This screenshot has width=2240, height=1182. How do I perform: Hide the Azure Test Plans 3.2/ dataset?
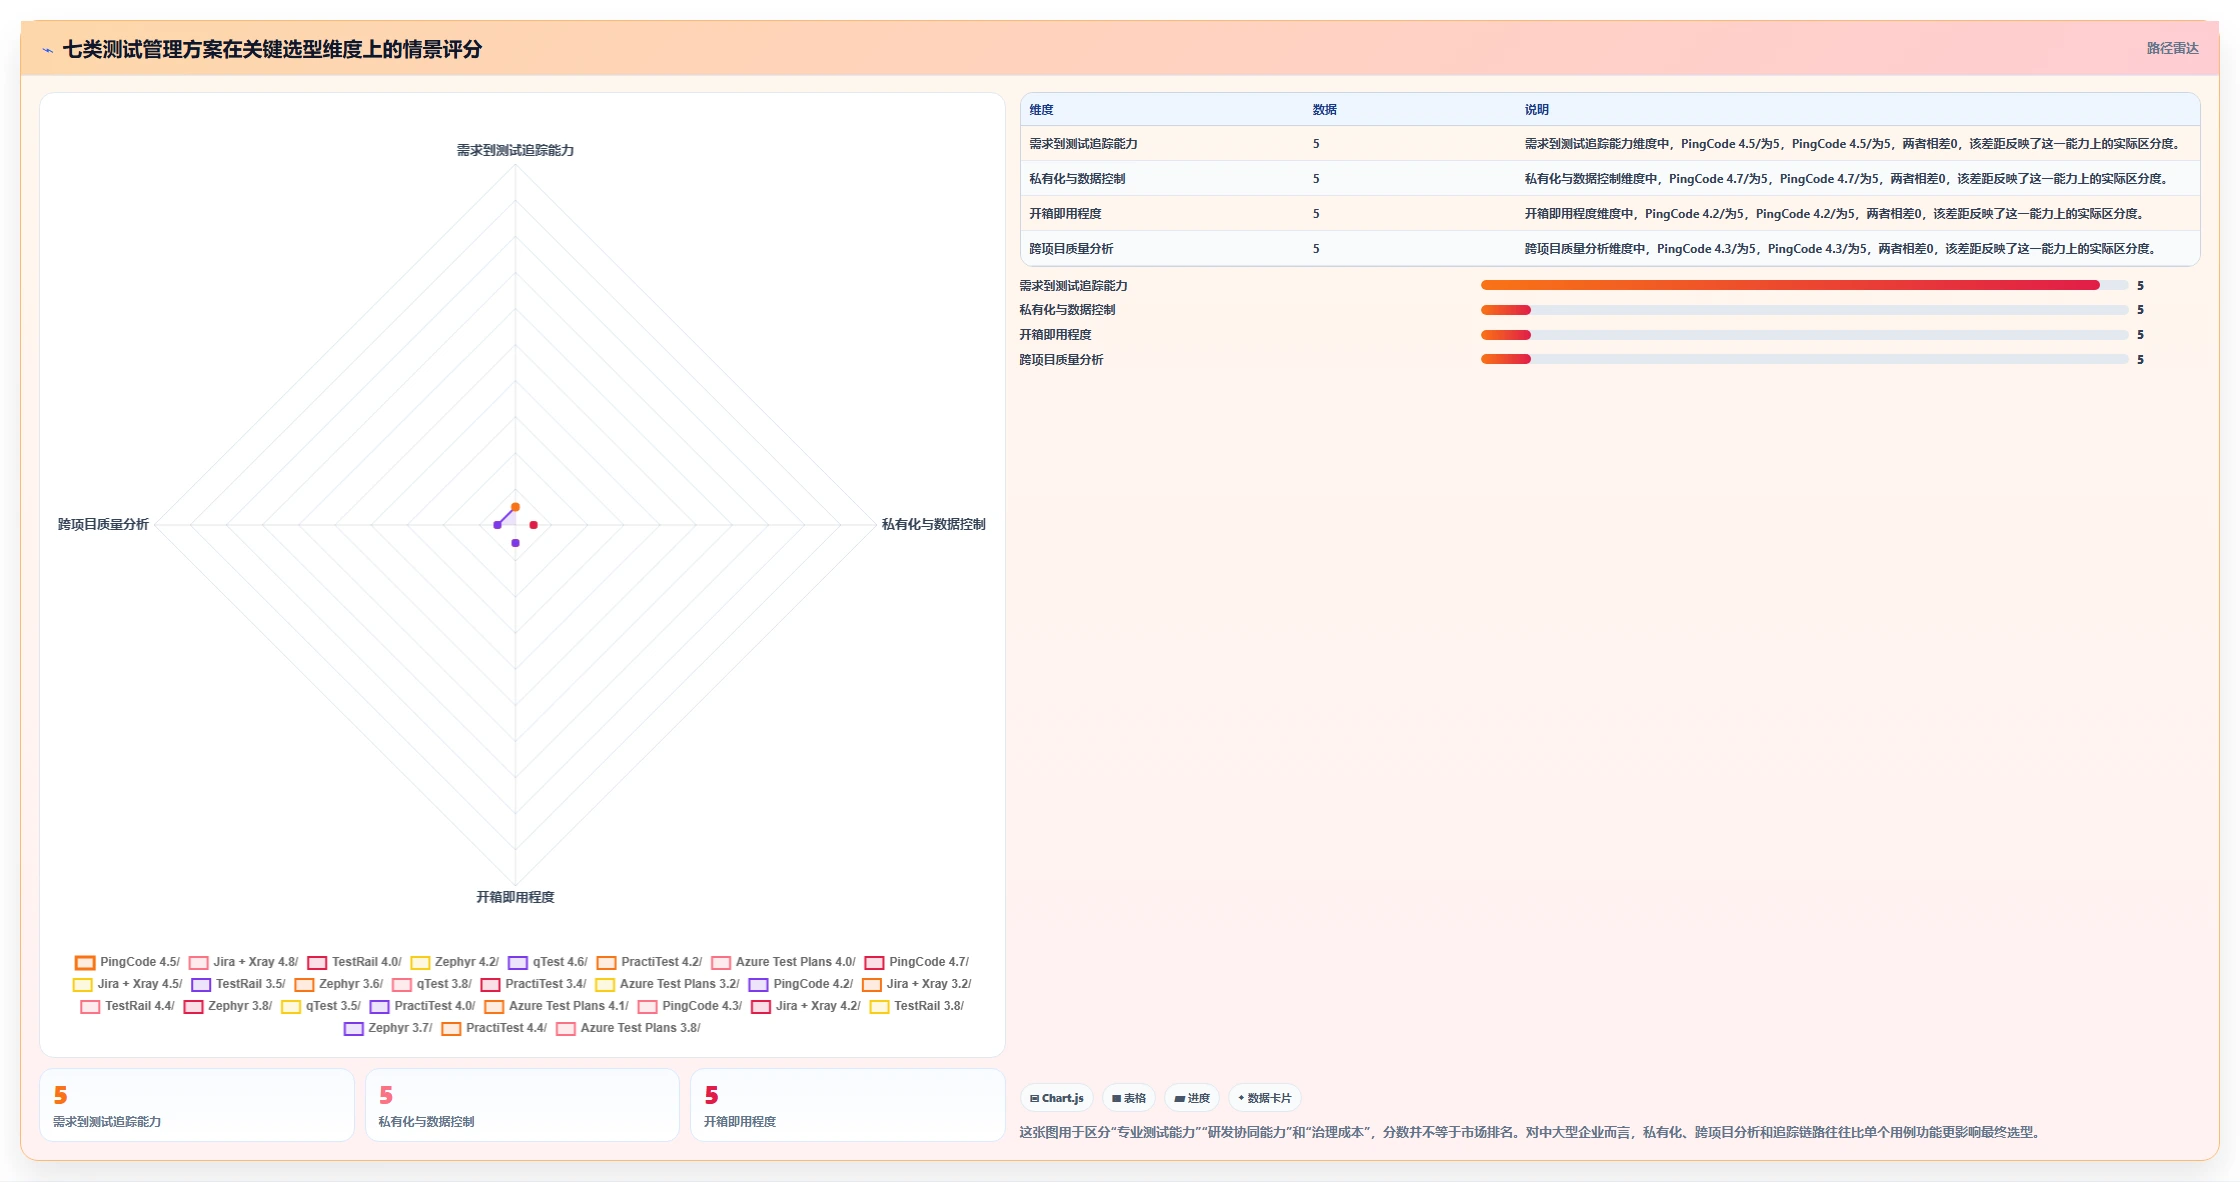tap(667, 984)
